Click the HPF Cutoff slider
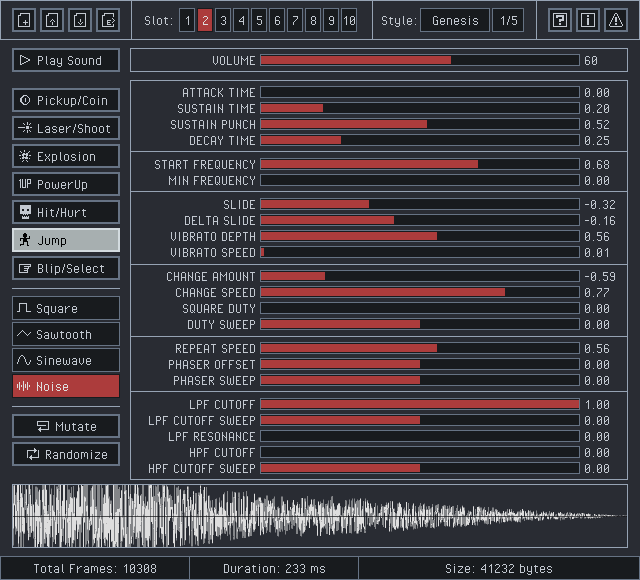This screenshot has width=640, height=580. click(420, 452)
